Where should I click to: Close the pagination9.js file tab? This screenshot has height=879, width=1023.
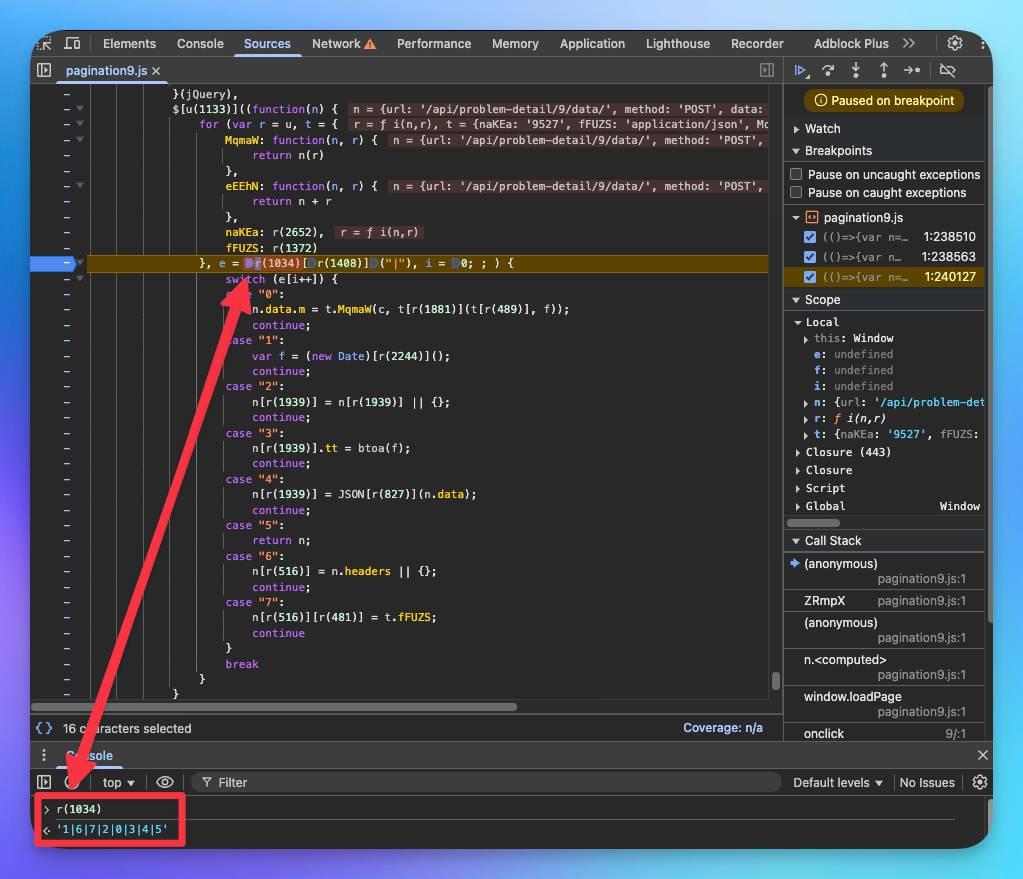click(156, 71)
